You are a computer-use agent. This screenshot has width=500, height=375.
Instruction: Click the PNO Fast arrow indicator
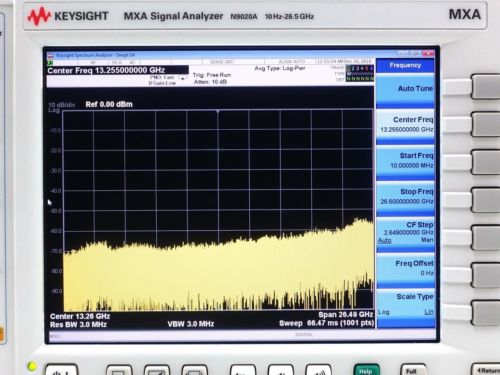(182, 78)
